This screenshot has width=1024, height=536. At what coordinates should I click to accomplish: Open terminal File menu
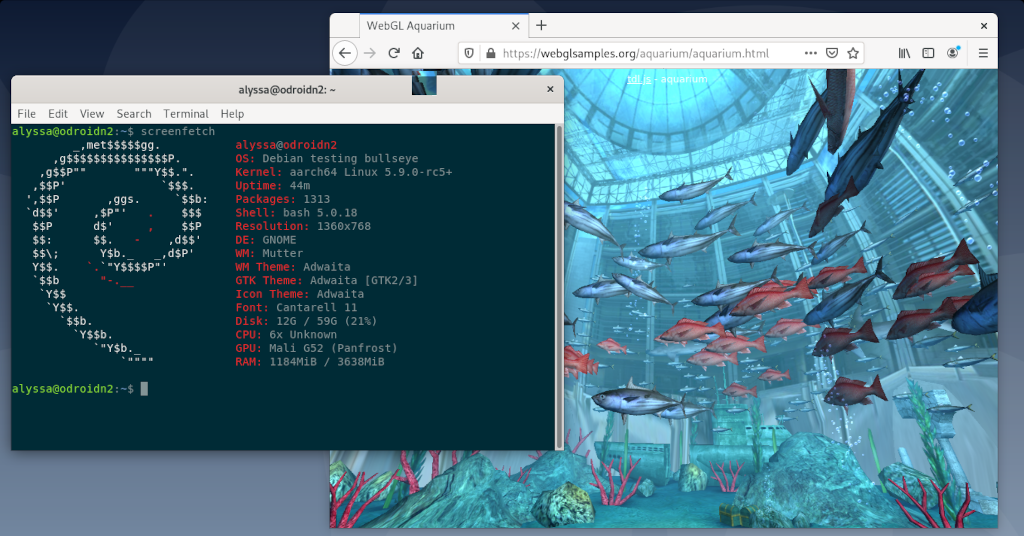27,114
